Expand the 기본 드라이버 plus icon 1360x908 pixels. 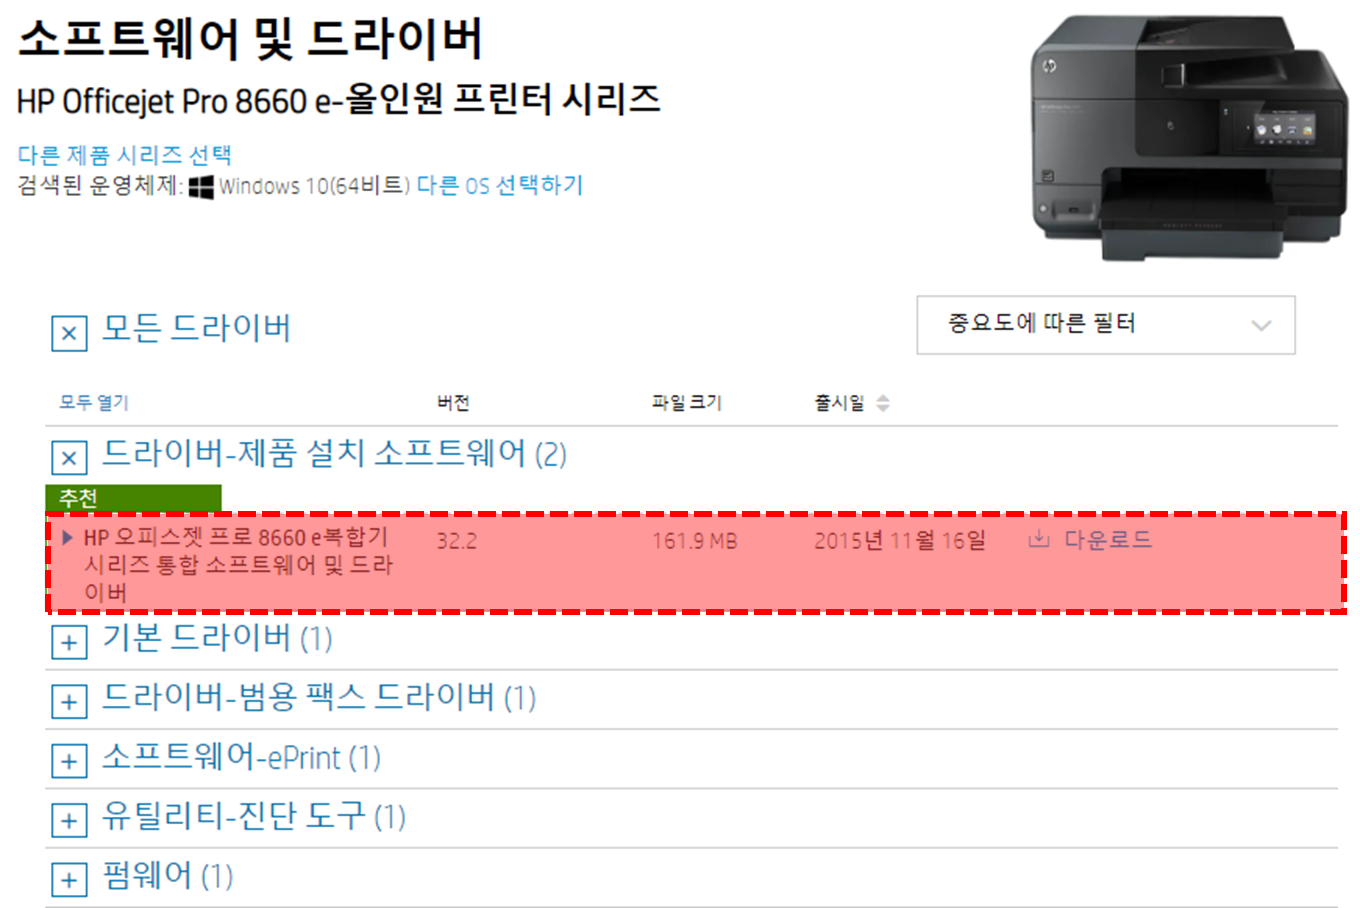[69, 642]
